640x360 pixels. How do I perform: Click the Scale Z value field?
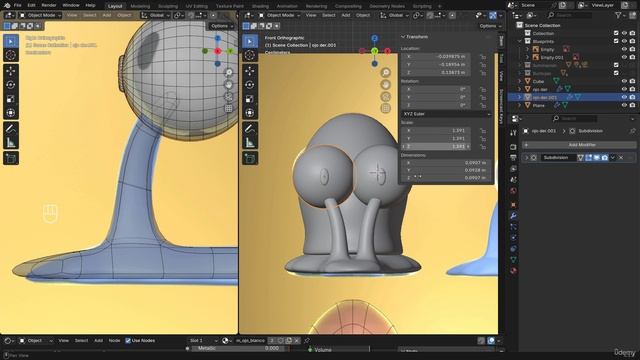(x=436, y=146)
